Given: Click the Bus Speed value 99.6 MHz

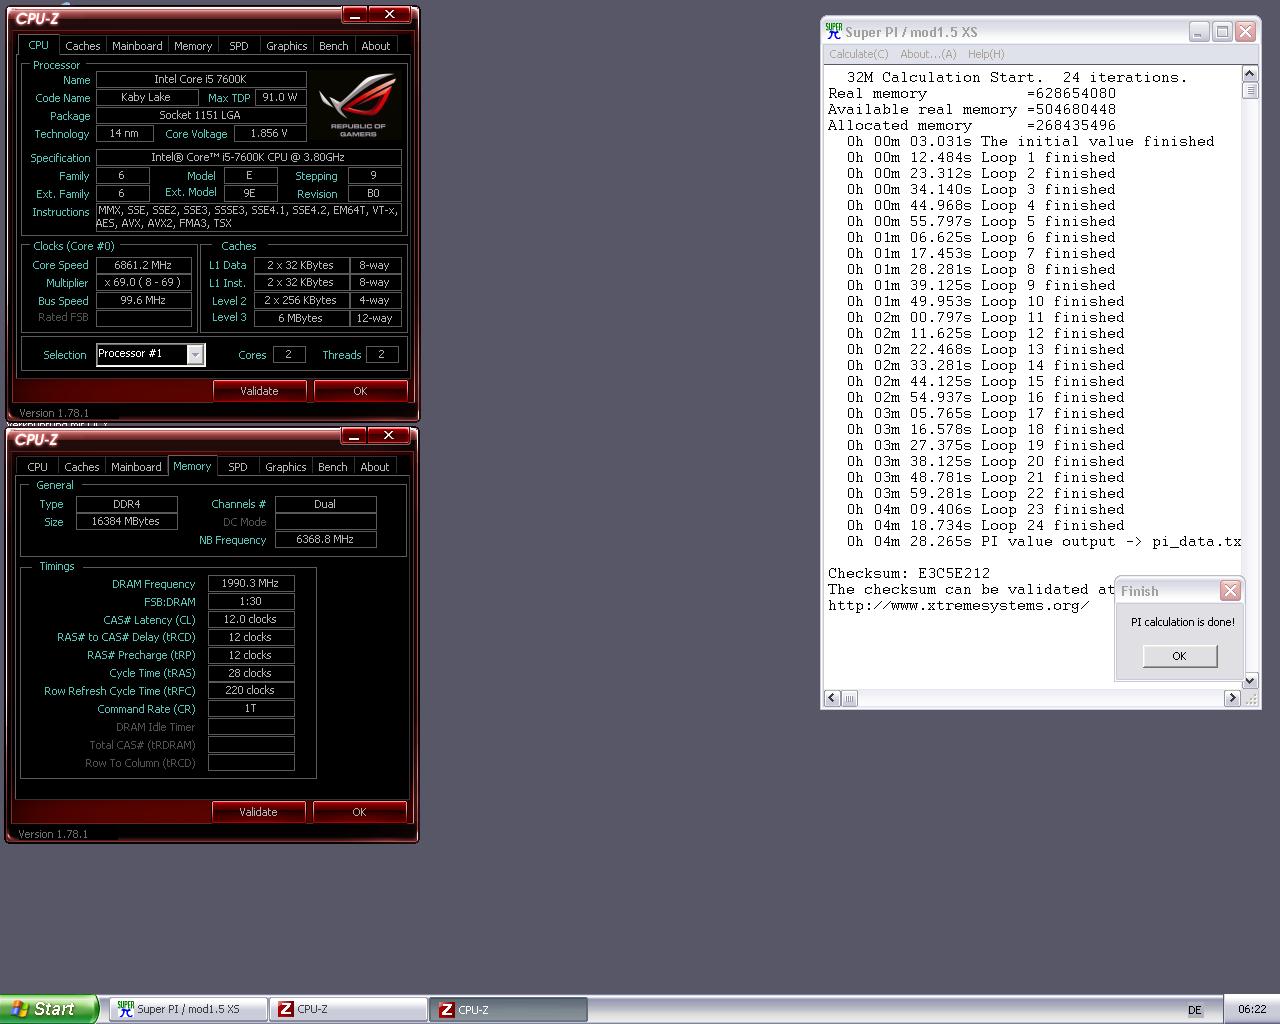Looking at the screenshot, I should click(x=144, y=300).
